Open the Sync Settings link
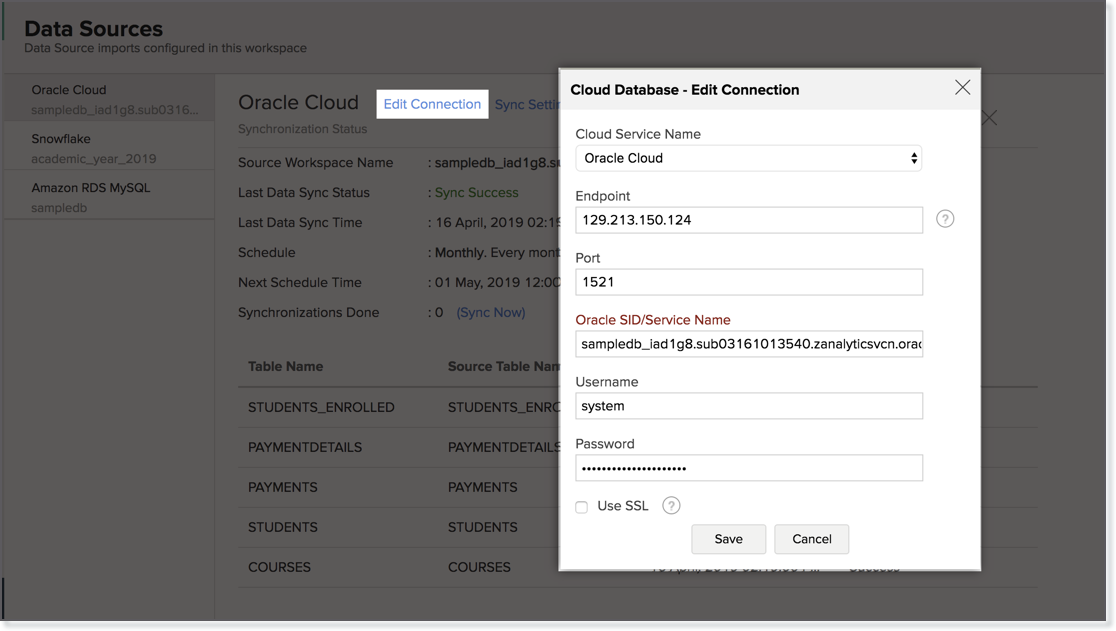 click(x=526, y=104)
